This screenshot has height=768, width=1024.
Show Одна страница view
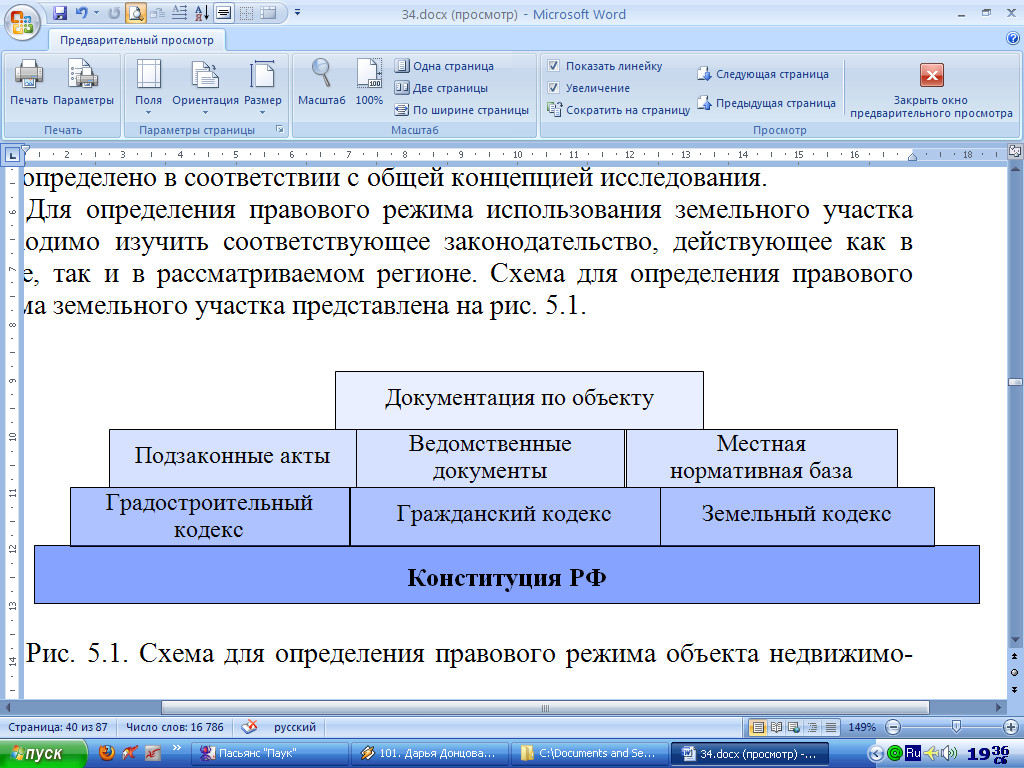[444, 66]
